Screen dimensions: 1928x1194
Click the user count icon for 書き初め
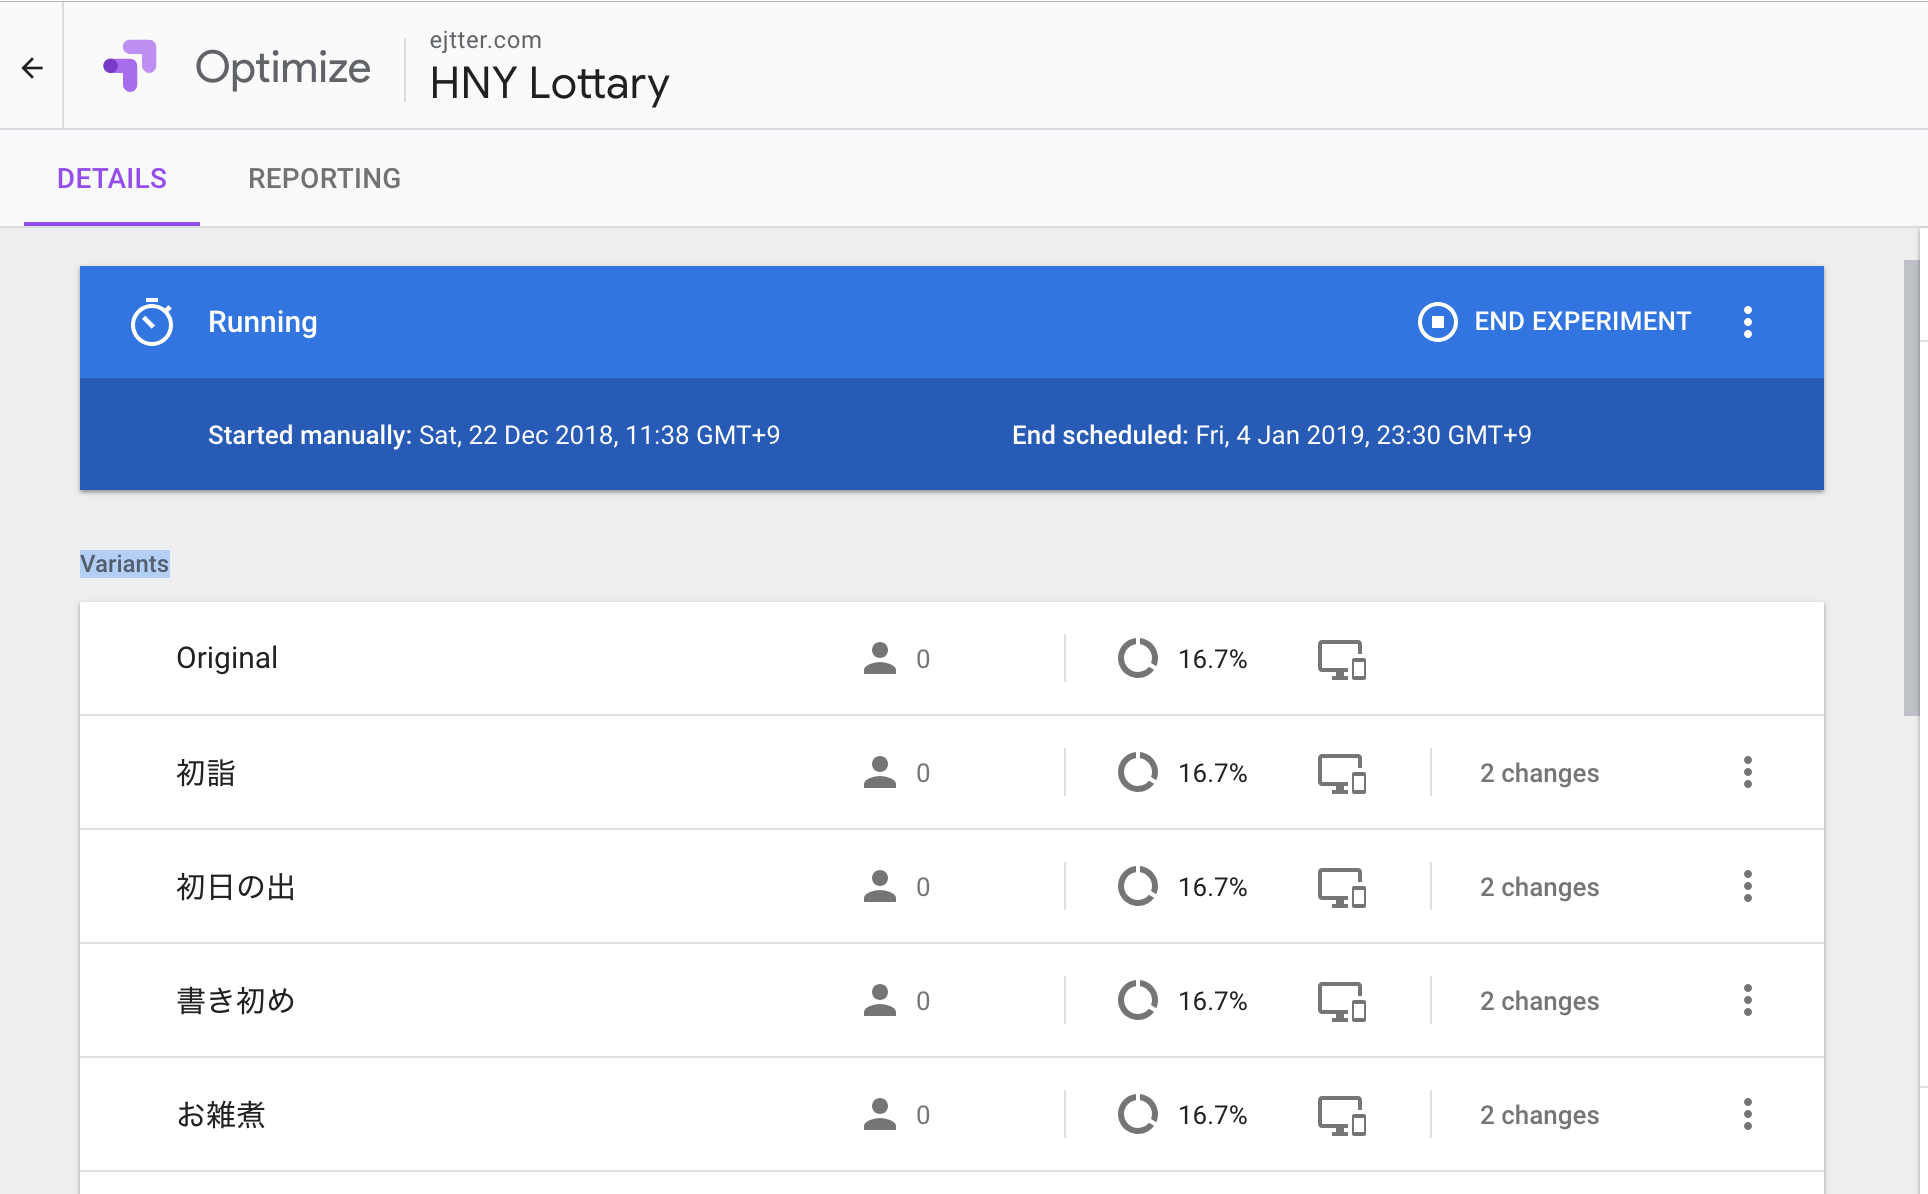click(880, 1001)
